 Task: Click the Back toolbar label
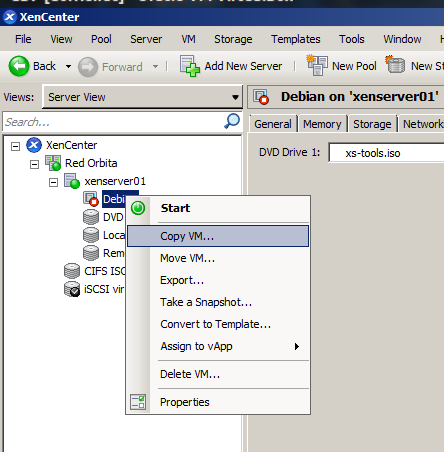44,66
